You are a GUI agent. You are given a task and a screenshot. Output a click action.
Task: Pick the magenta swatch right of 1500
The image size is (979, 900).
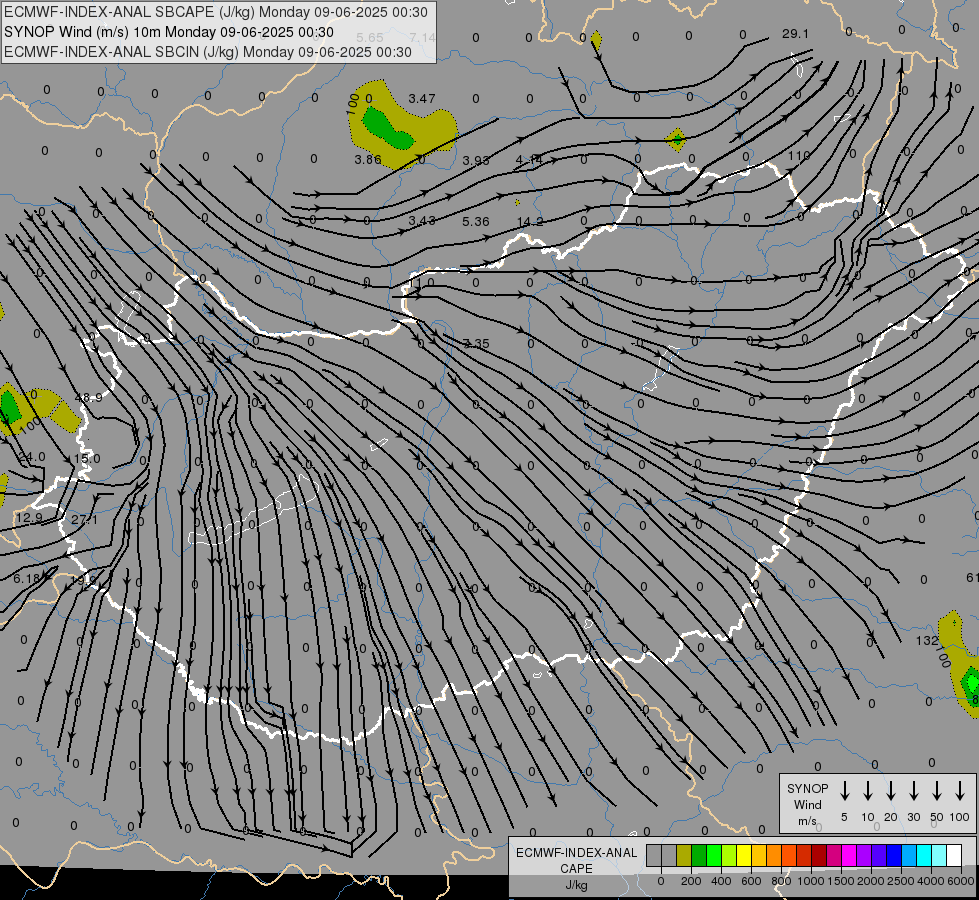849,855
